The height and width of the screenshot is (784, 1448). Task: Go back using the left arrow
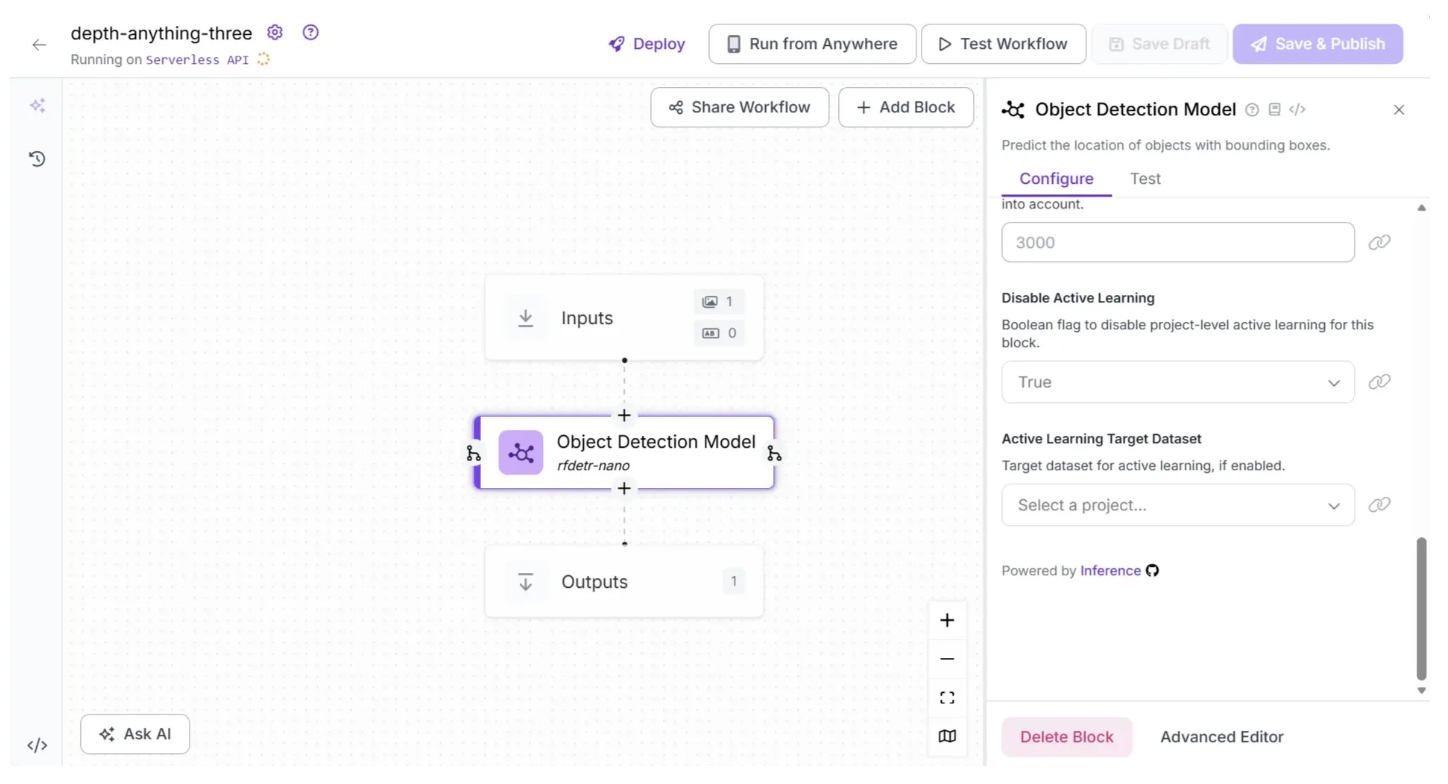pos(39,45)
